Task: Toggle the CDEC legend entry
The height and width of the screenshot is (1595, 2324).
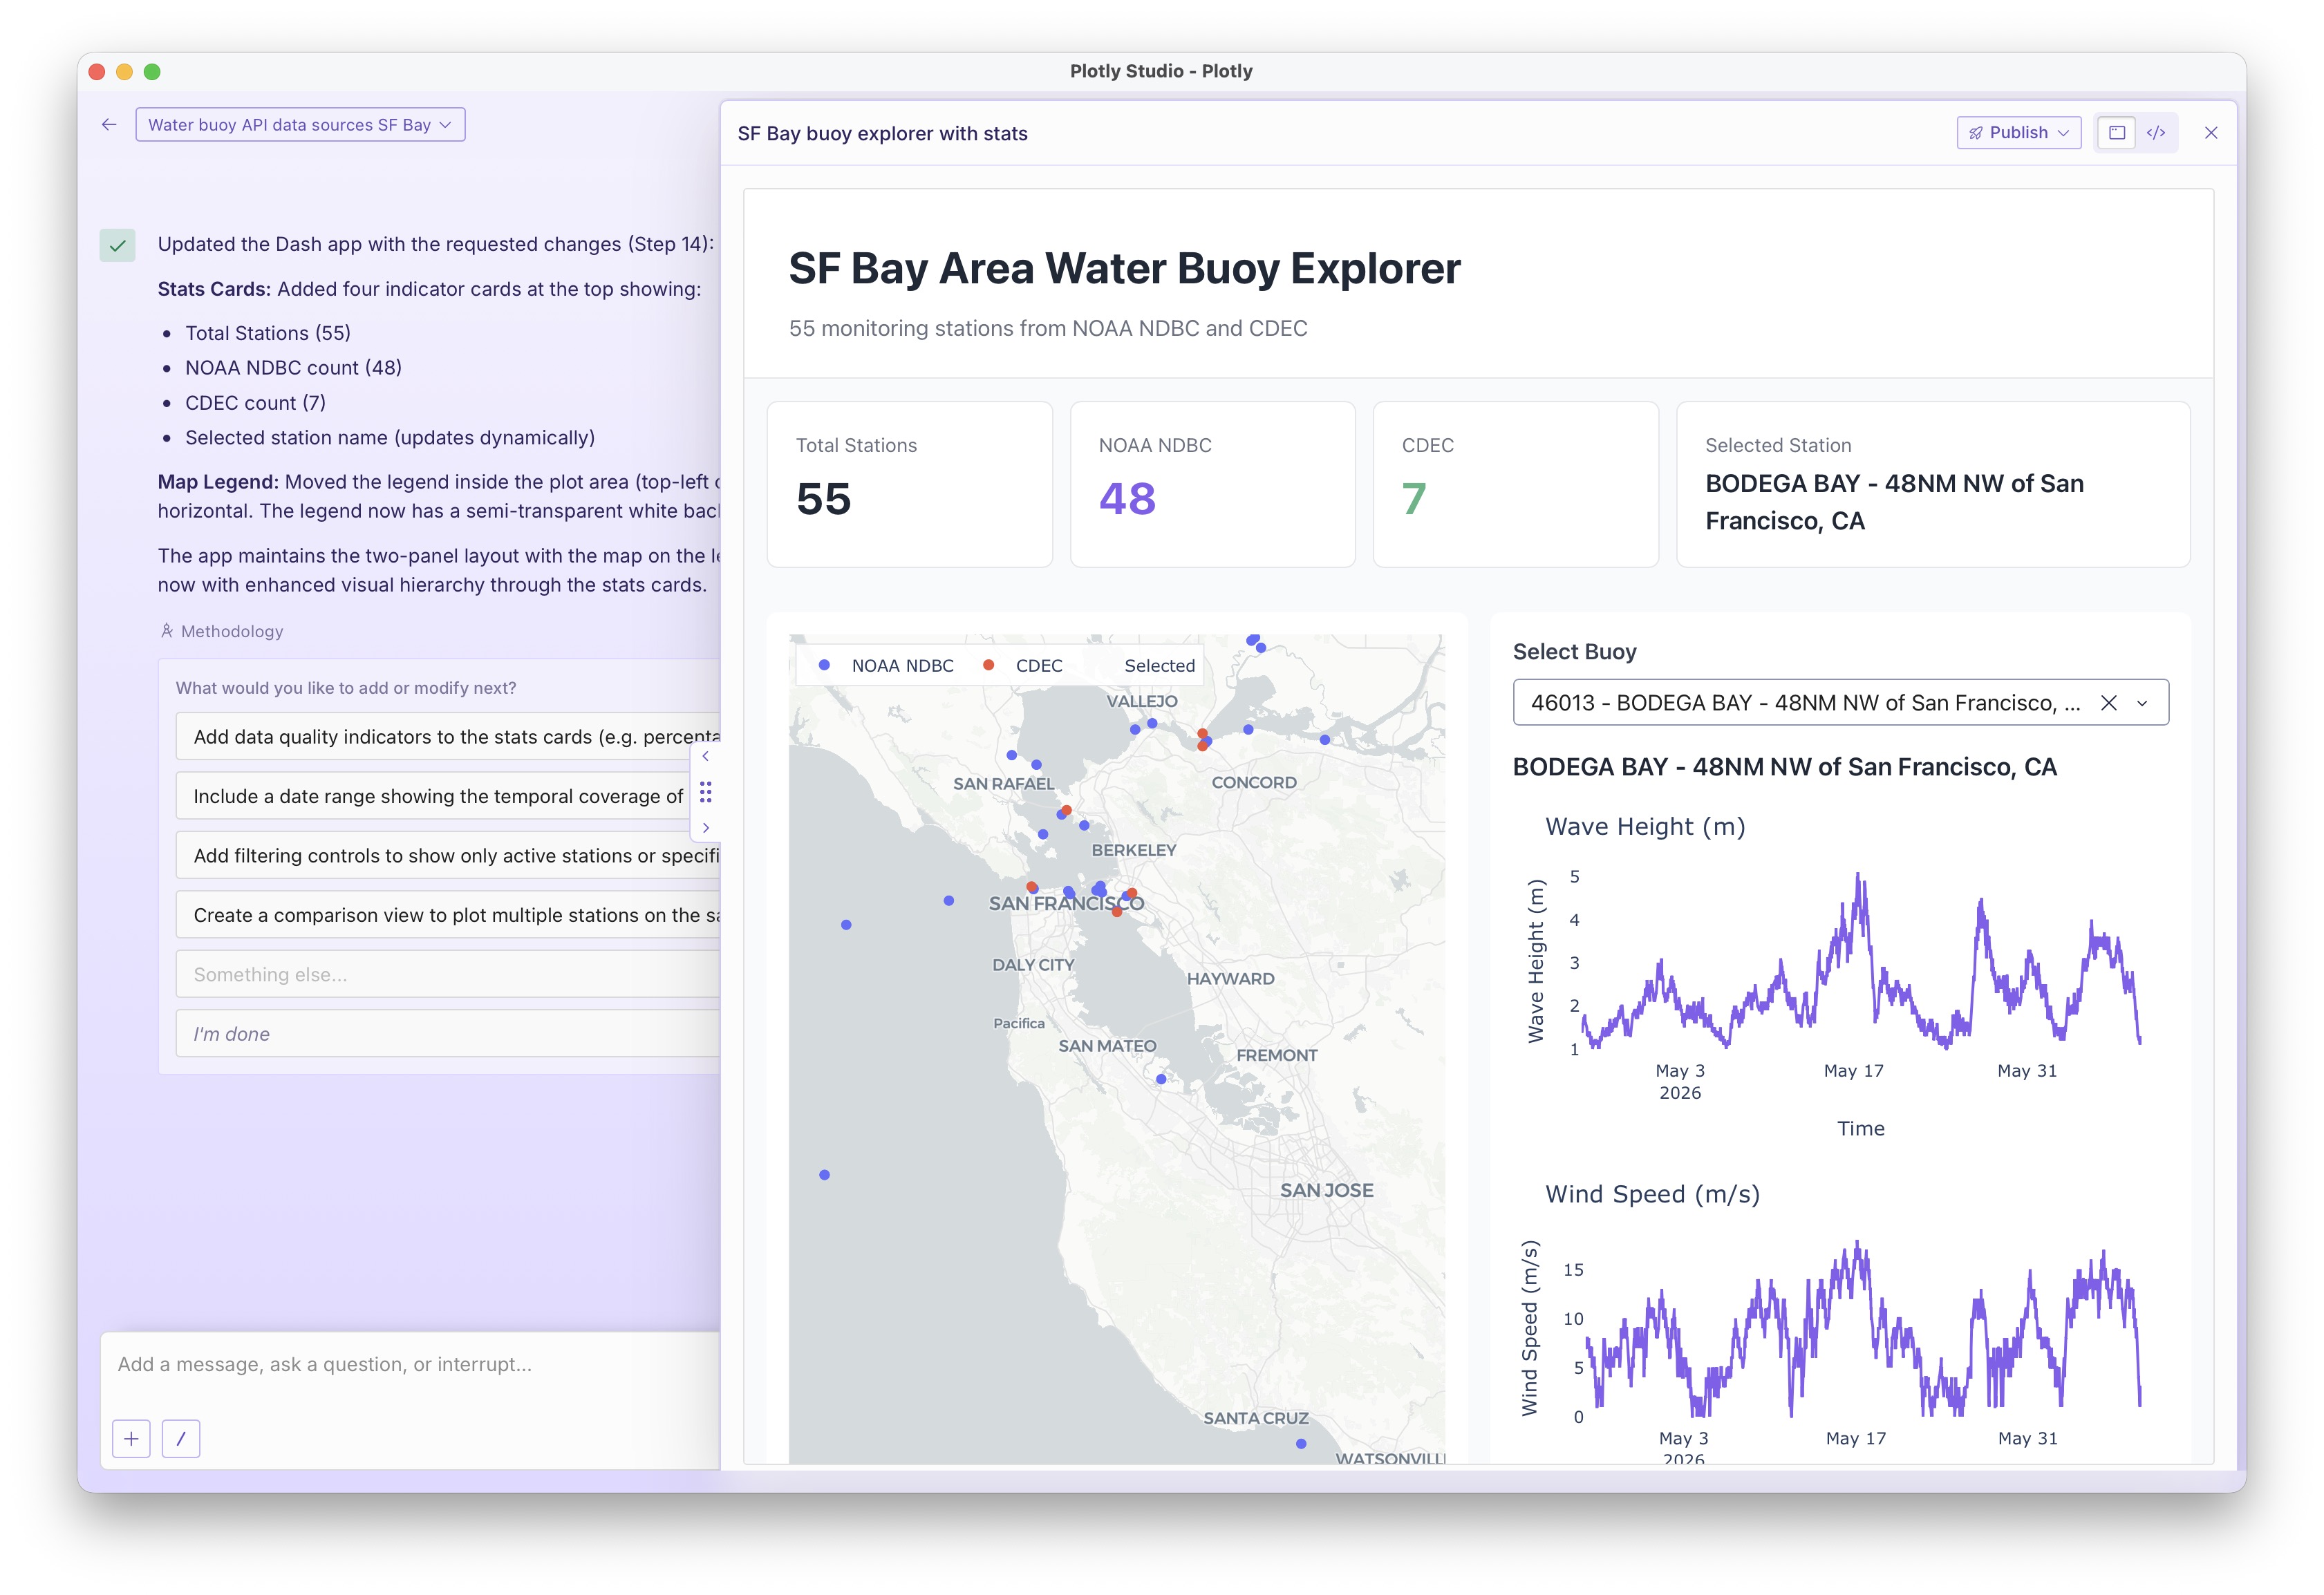Action: [x=1022, y=666]
